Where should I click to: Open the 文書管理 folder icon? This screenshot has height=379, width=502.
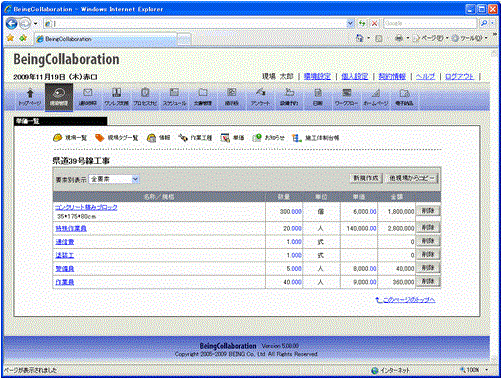203,97
